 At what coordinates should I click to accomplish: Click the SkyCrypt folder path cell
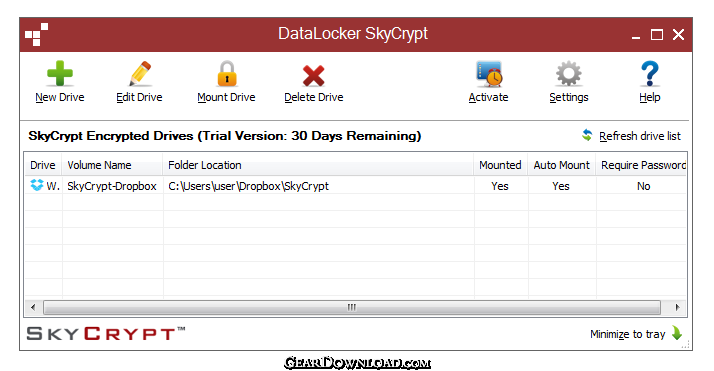coord(248,186)
